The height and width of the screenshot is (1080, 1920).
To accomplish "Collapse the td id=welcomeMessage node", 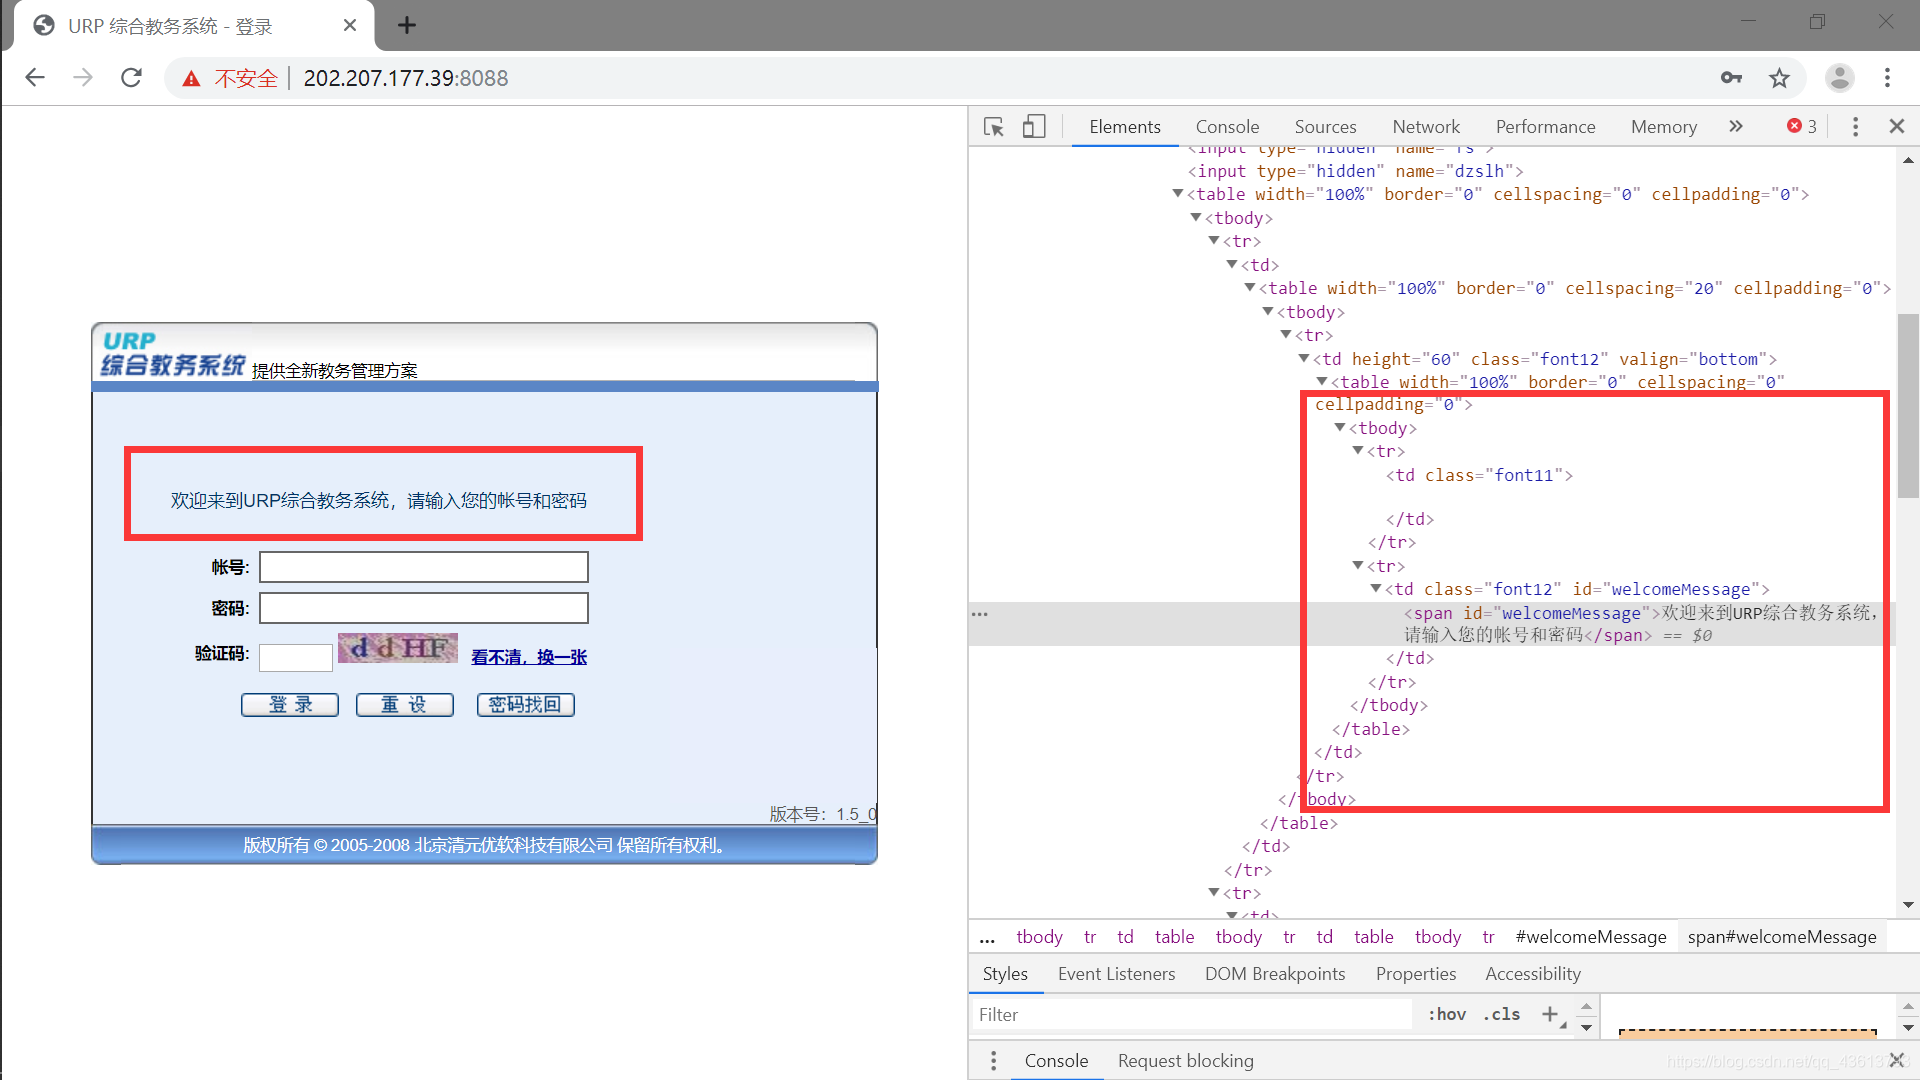I will pyautogui.click(x=1377, y=589).
